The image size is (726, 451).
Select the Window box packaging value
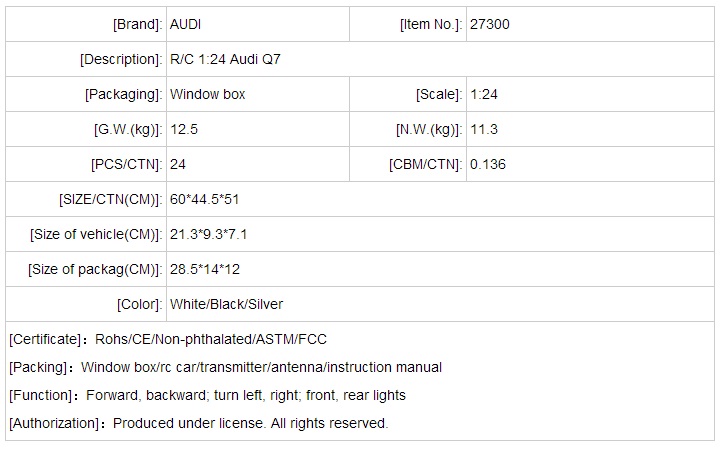pos(207,94)
